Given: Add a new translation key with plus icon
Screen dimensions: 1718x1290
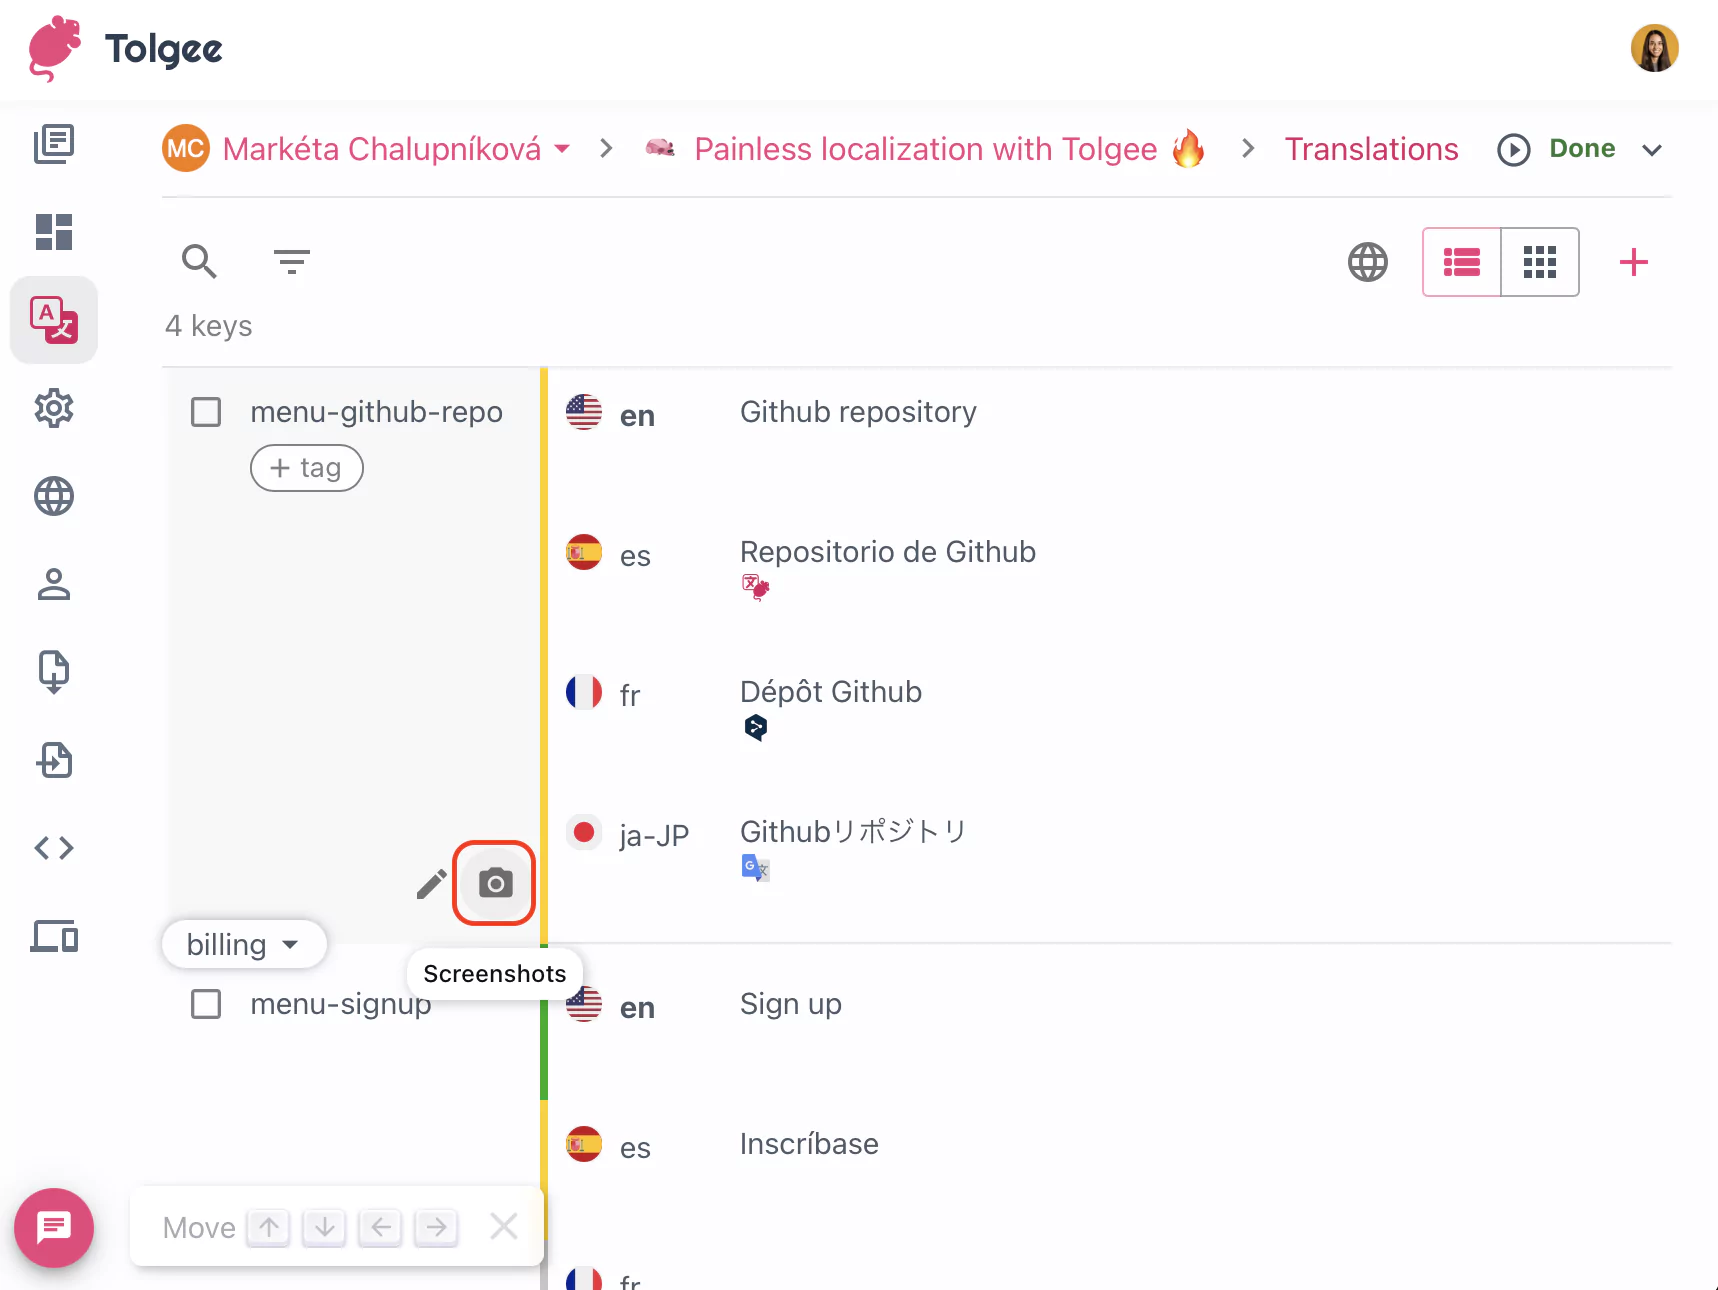Looking at the screenshot, I should (x=1633, y=262).
